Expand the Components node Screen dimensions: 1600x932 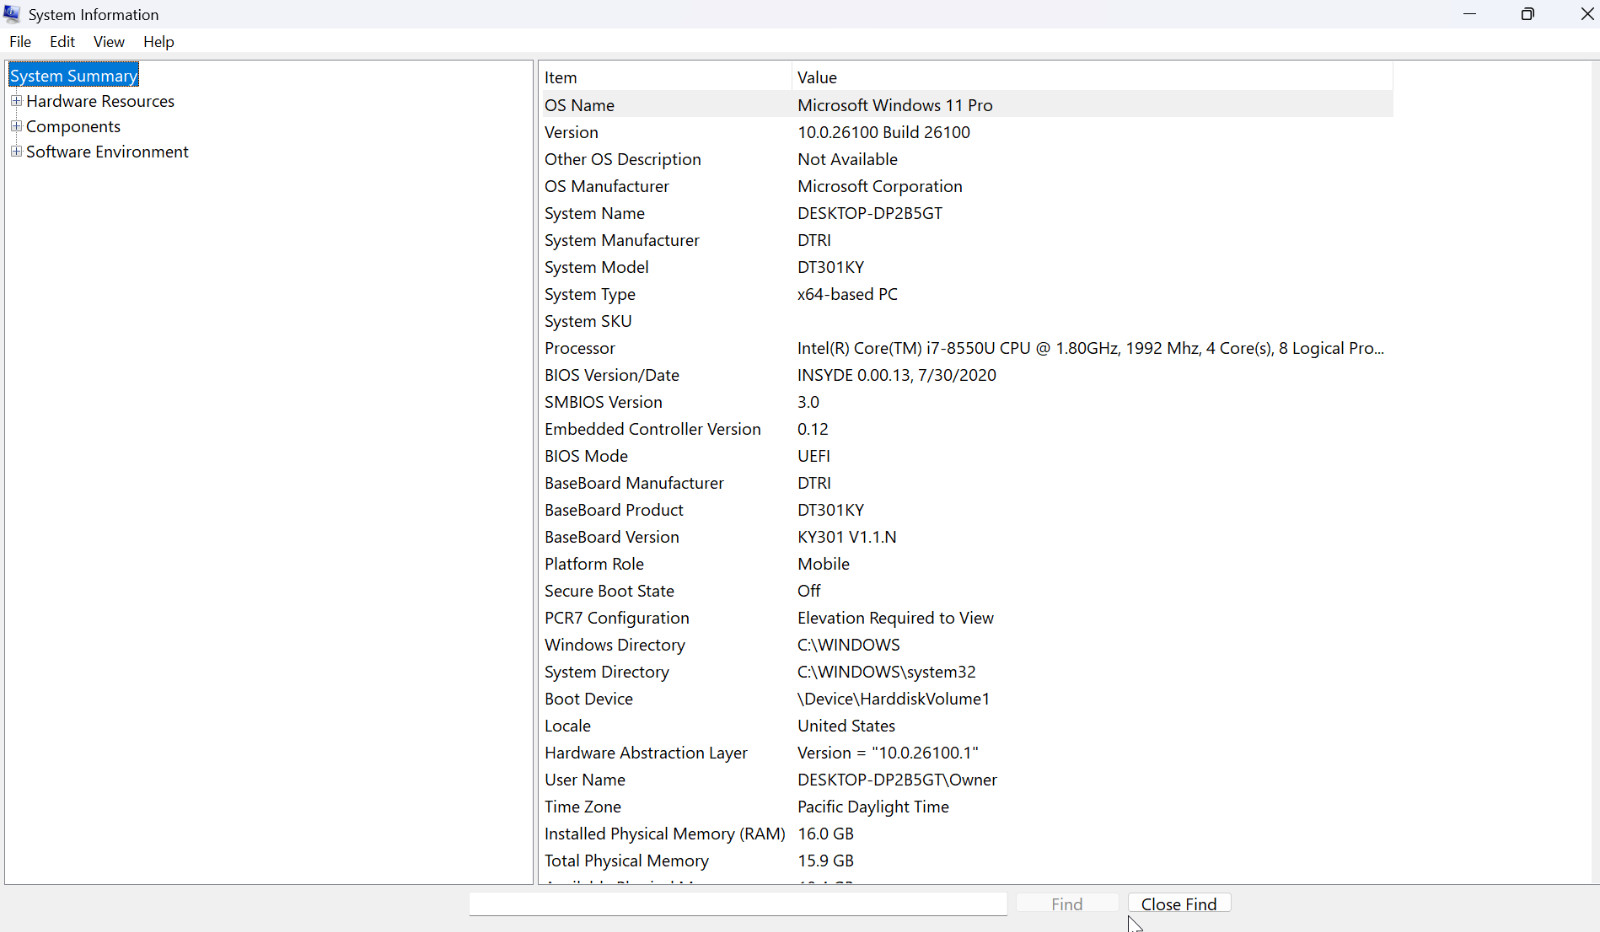tap(16, 126)
